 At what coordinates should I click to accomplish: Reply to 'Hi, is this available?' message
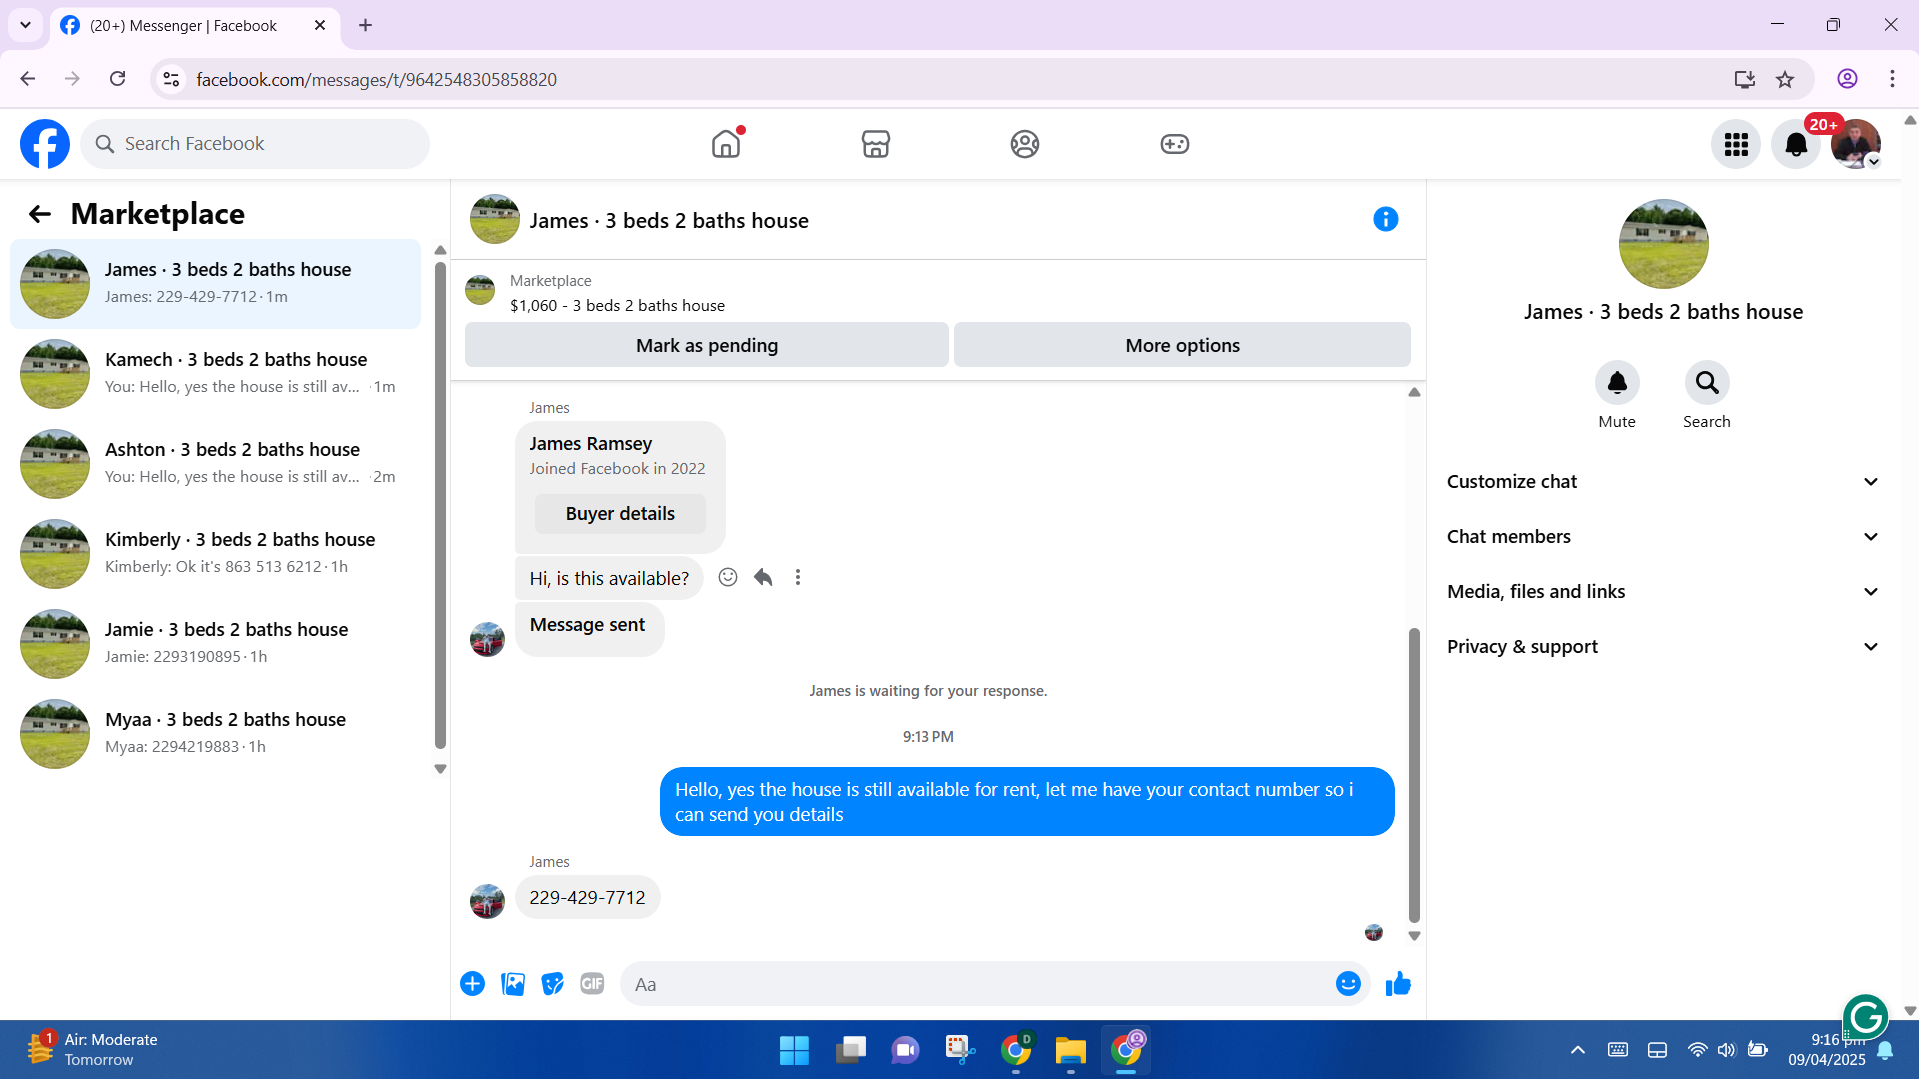click(763, 577)
